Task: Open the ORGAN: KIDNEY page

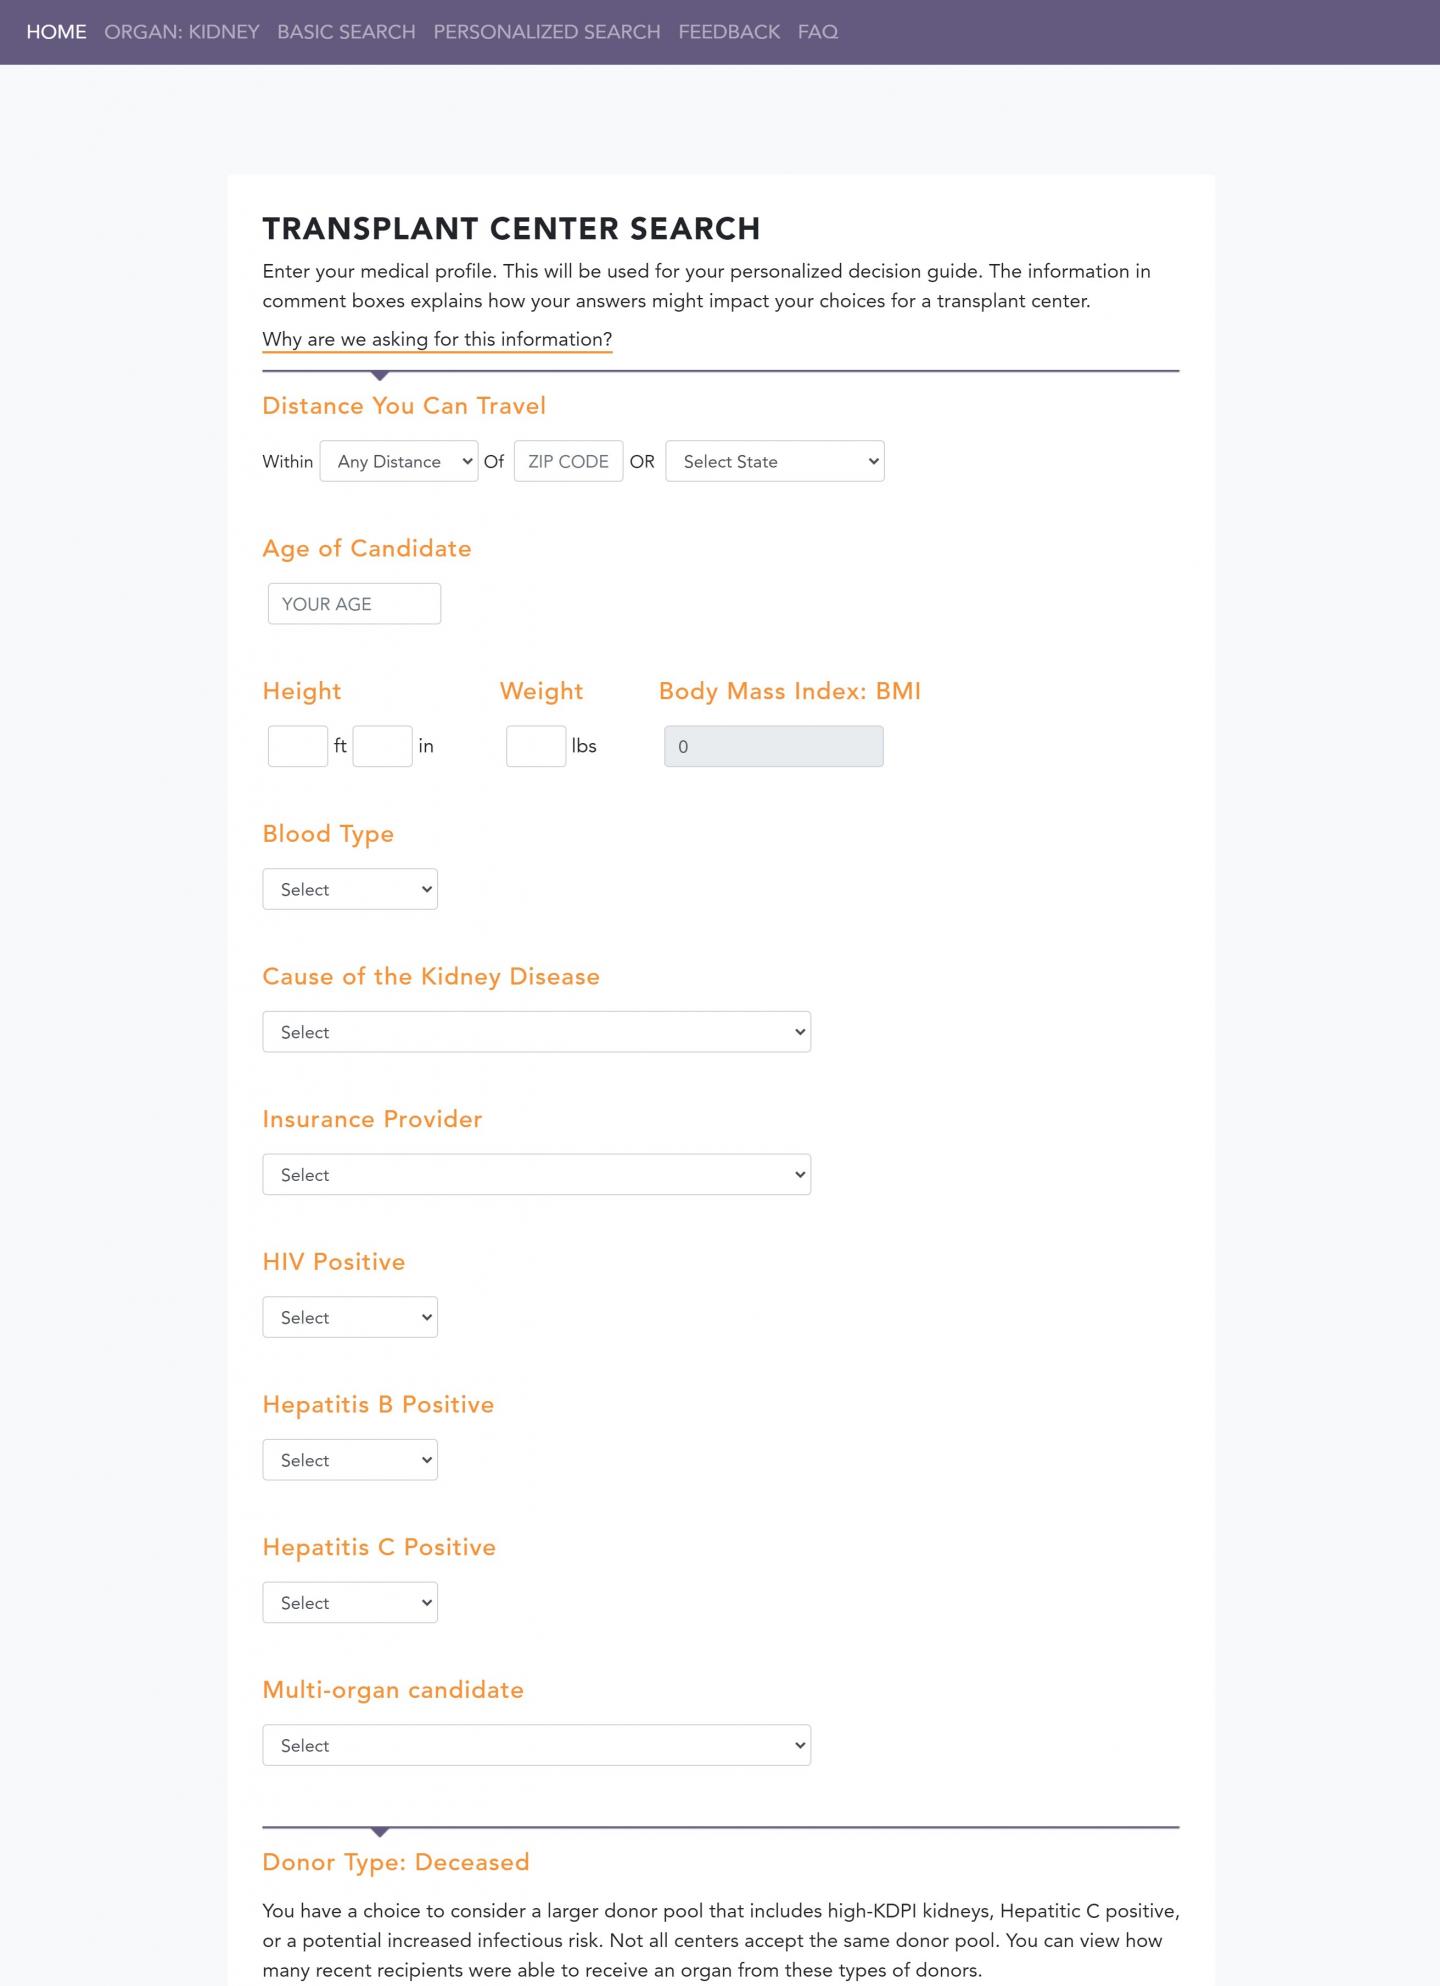Action: [x=181, y=31]
